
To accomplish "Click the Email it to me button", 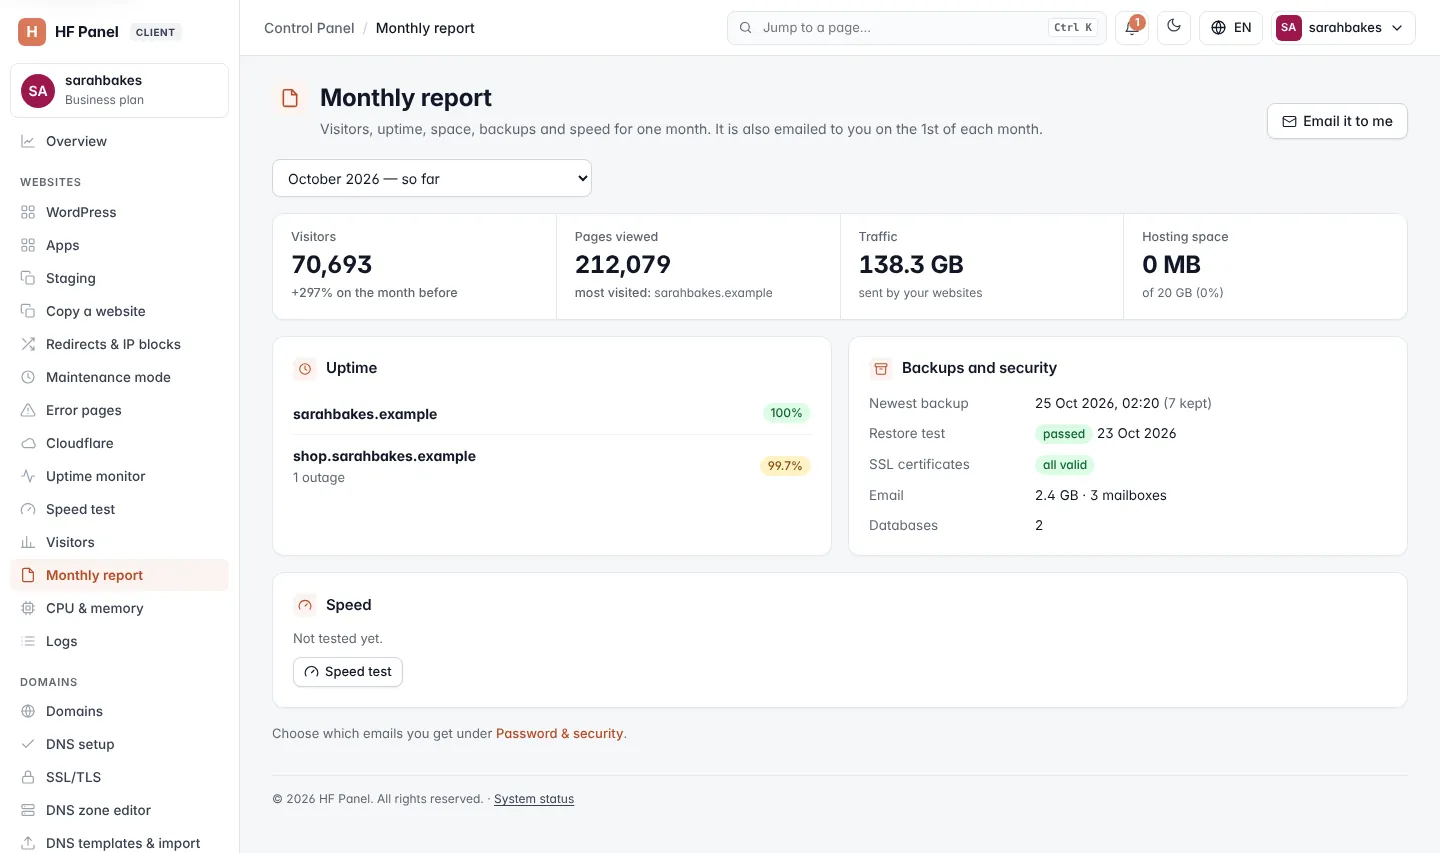I will coord(1337,121).
